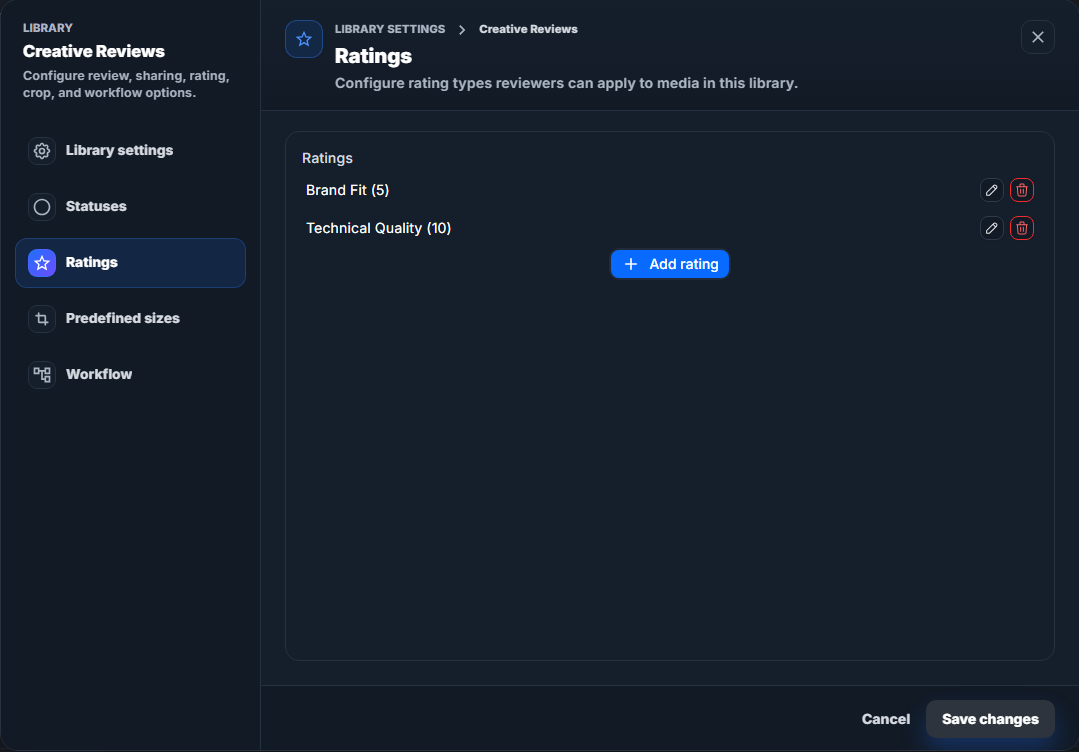The image size is (1079, 752).
Task: Select the Technical Quality (10) row text
Action: 378,228
